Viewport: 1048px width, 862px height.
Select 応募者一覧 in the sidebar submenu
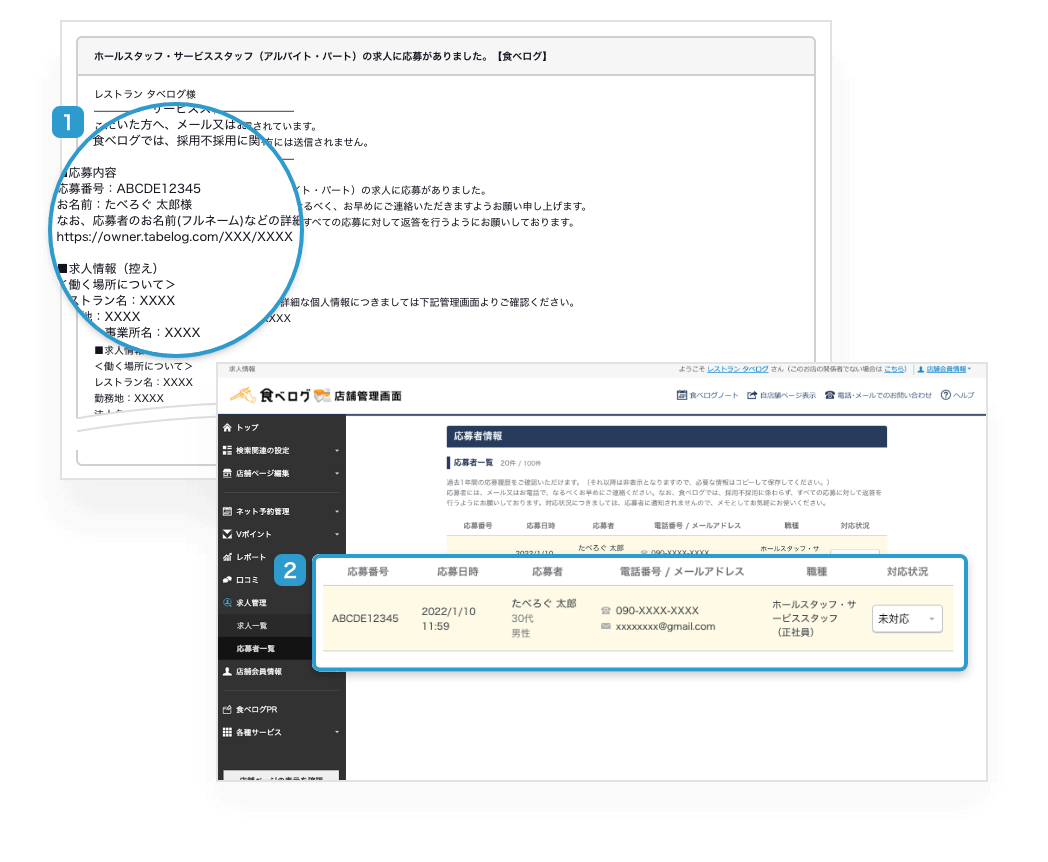pos(256,648)
